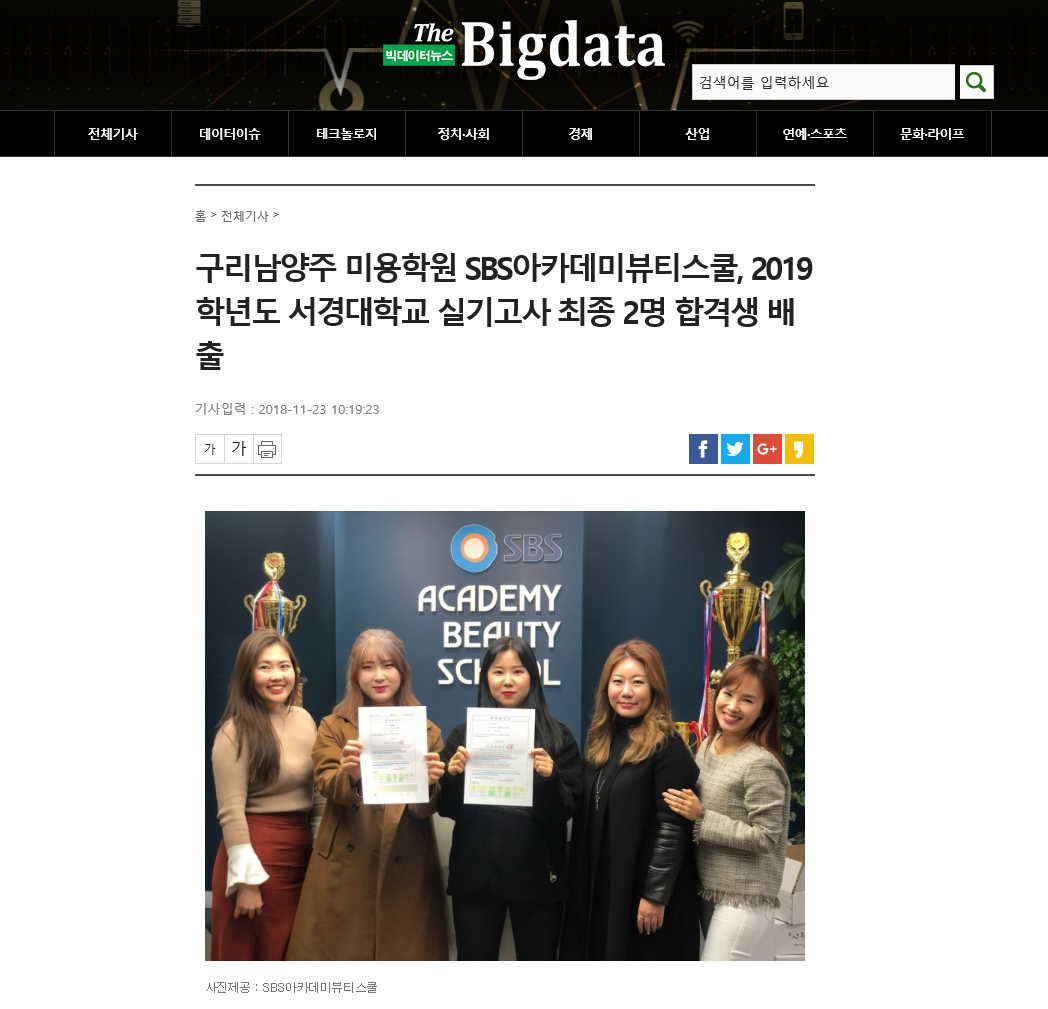1048x1009 pixels.
Task: Open 문화·라이프 section
Action: coord(932,134)
